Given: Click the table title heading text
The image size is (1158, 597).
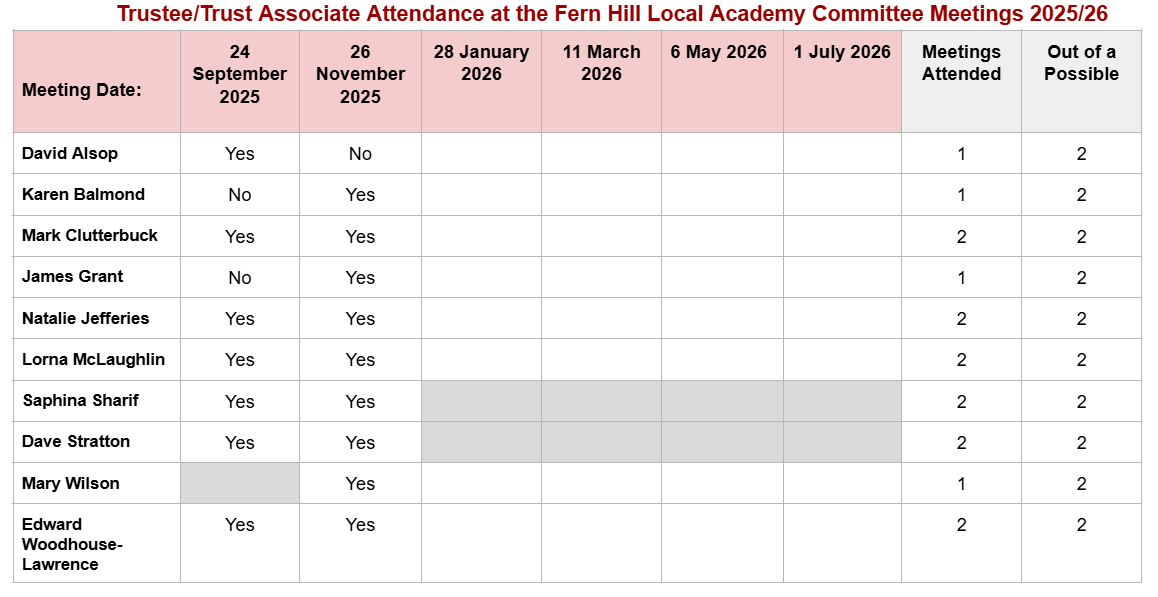Looking at the screenshot, I should pyautogui.click(x=612, y=14).
